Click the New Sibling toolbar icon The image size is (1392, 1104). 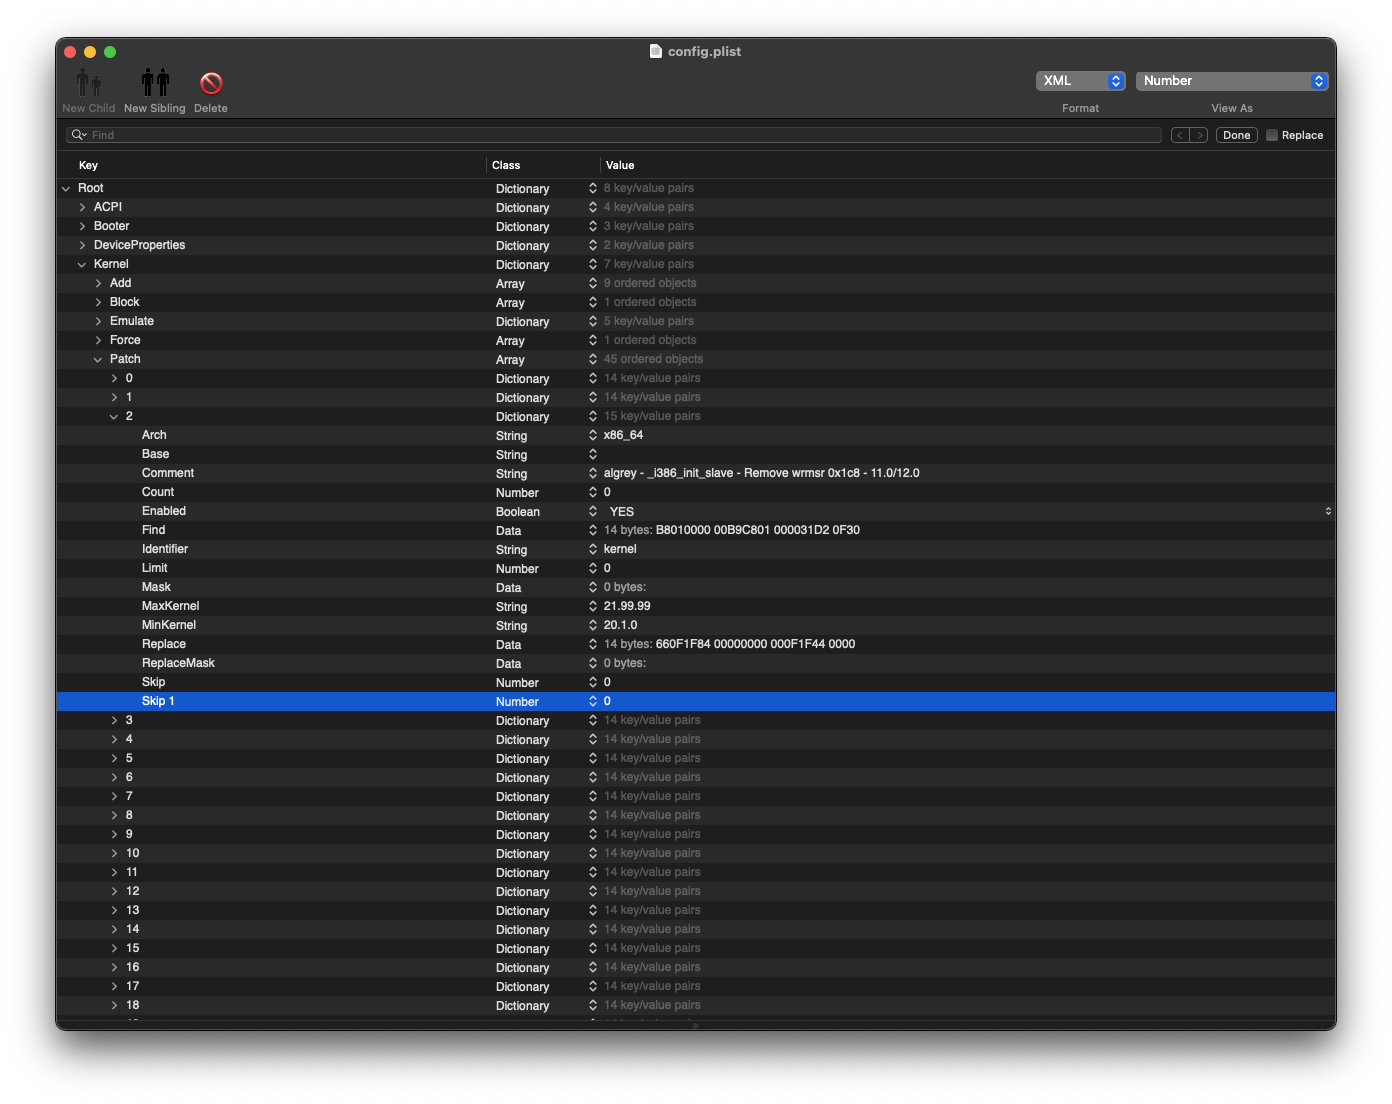(155, 82)
